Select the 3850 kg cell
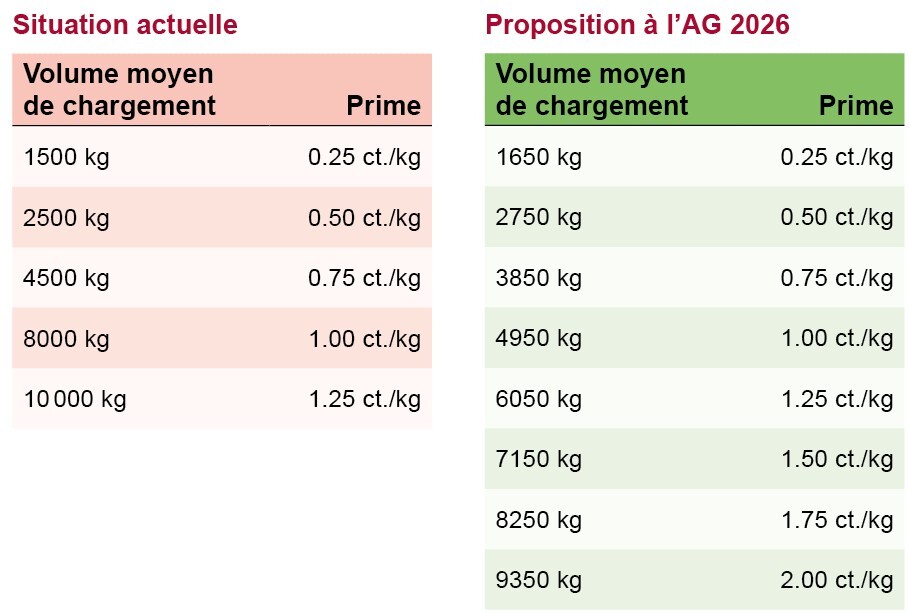 [538, 279]
